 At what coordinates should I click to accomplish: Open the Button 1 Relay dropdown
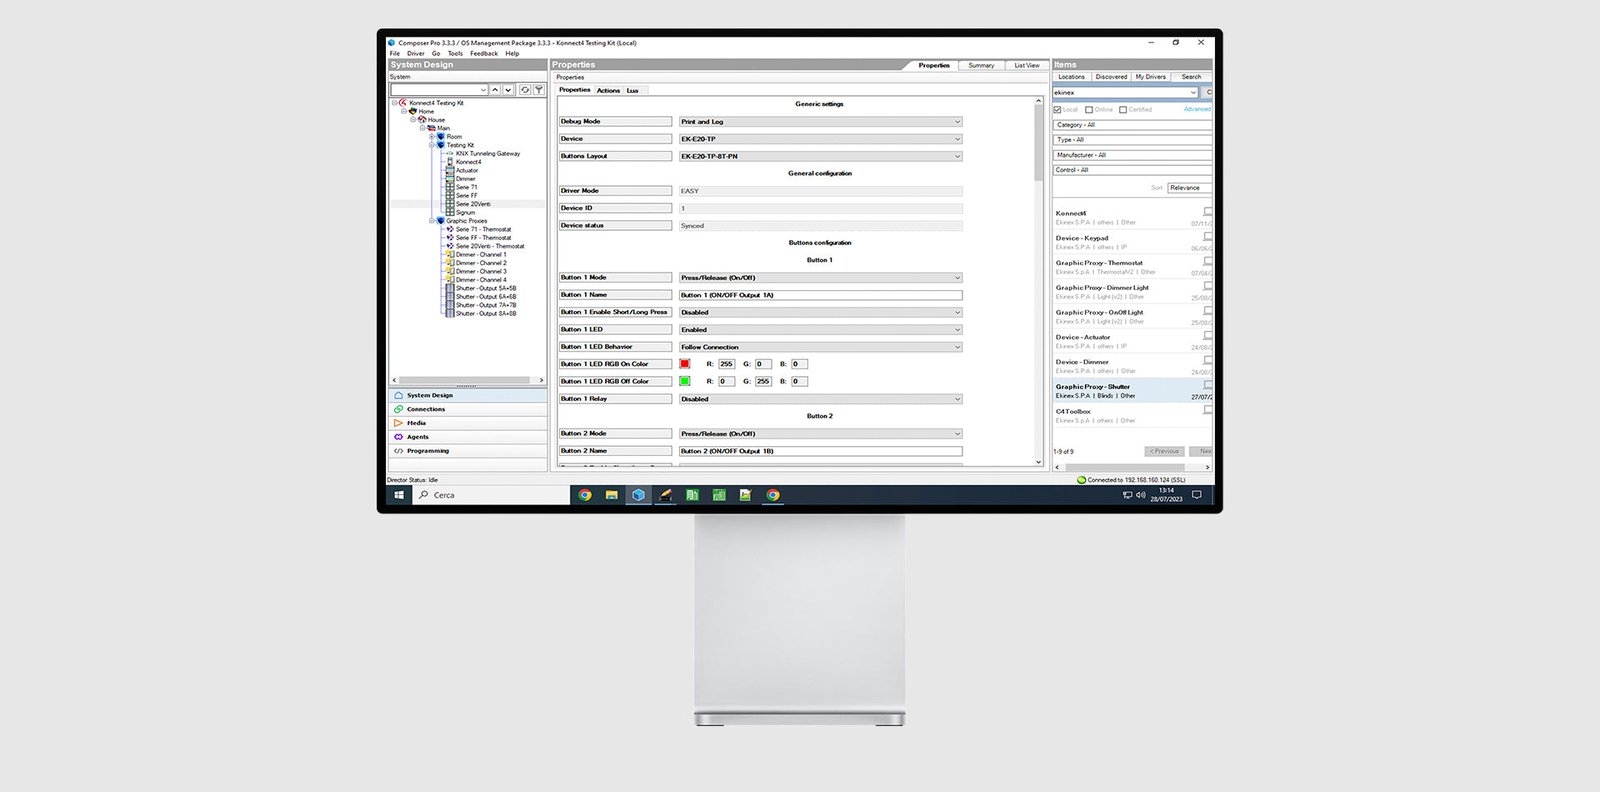pos(820,399)
